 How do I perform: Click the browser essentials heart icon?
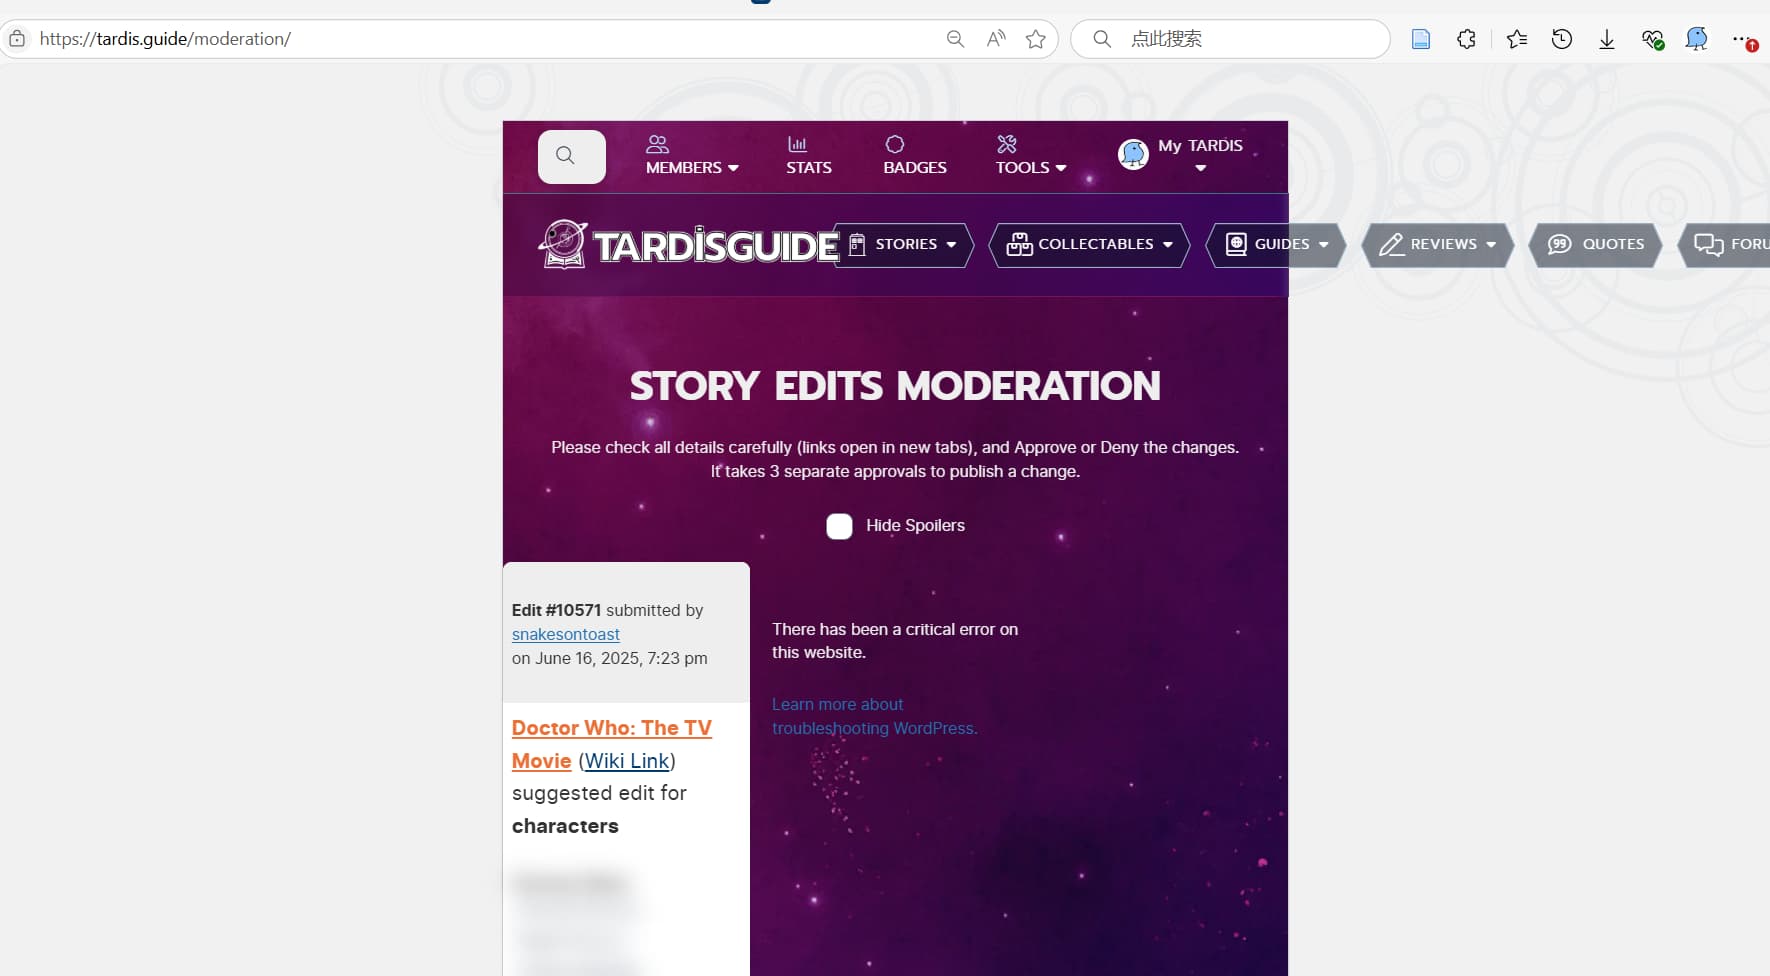coord(1652,39)
